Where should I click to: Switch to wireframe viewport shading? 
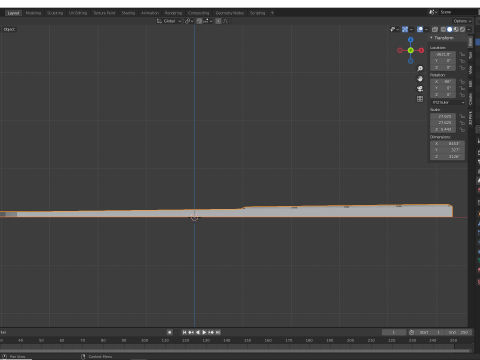443,29
